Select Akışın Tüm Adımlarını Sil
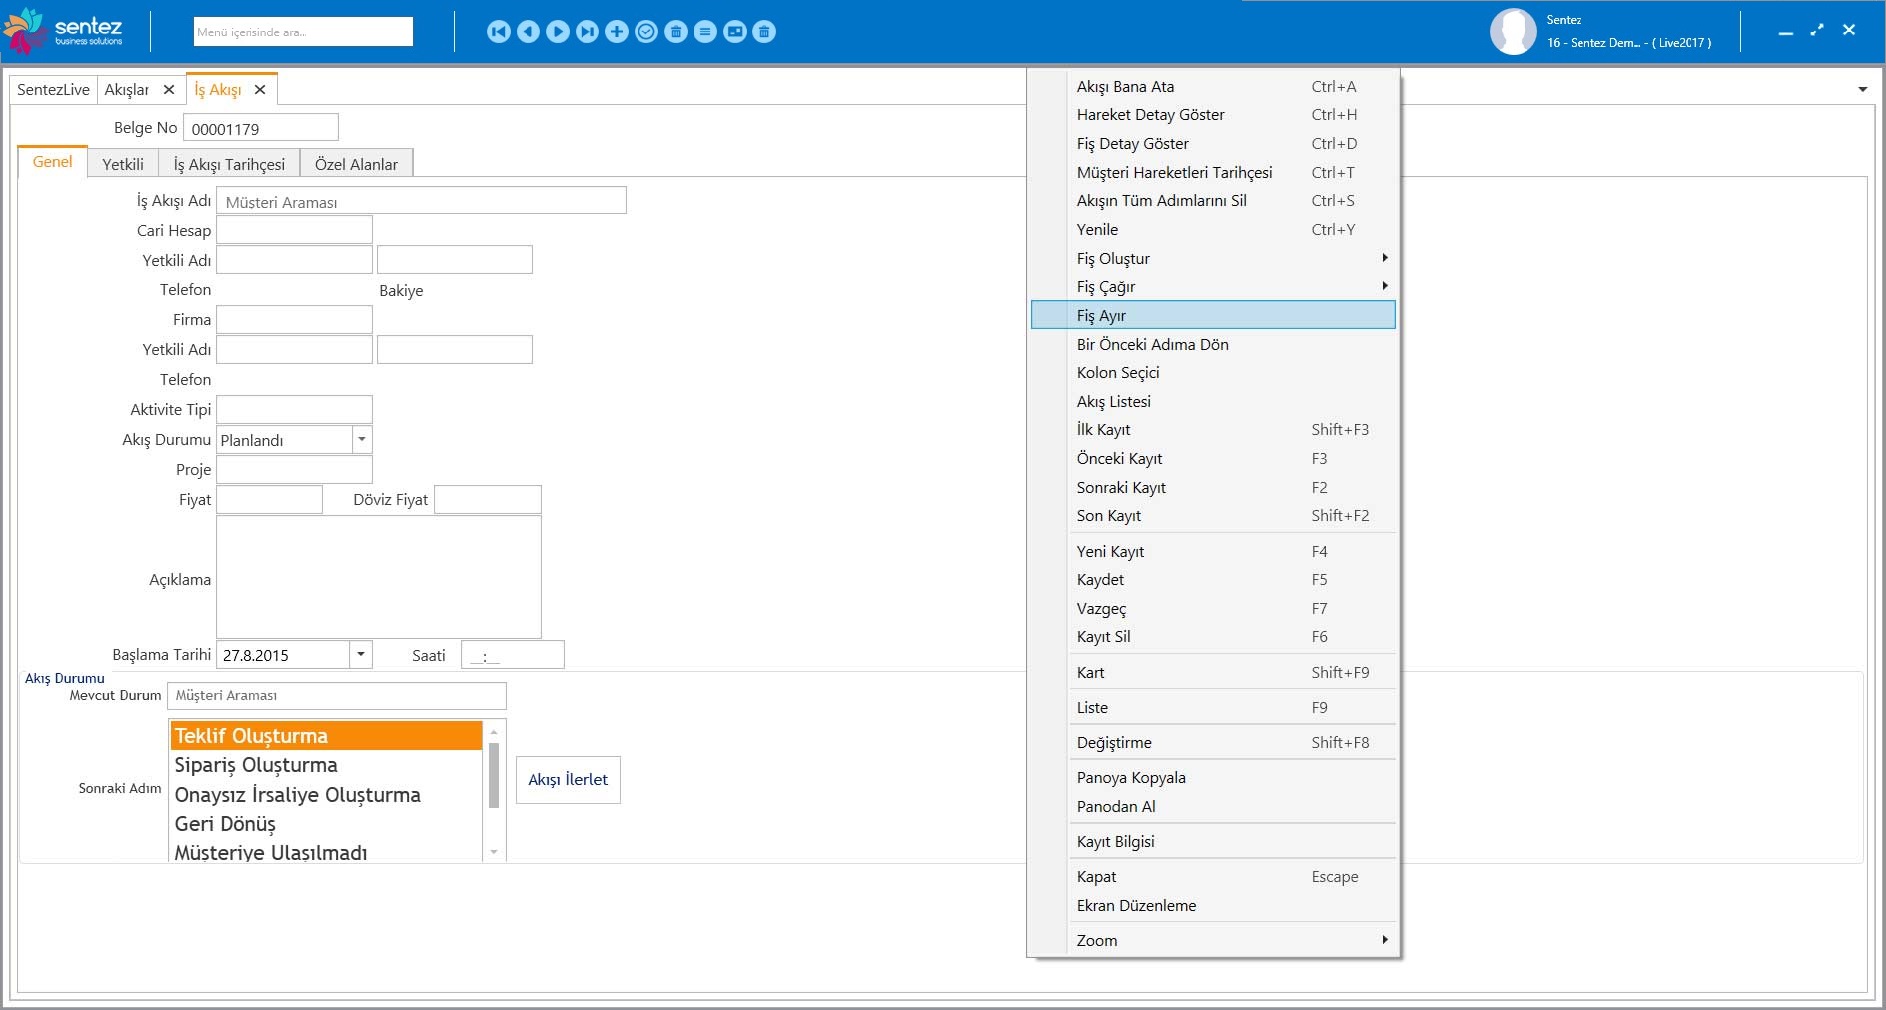1886x1010 pixels. (1213, 201)
